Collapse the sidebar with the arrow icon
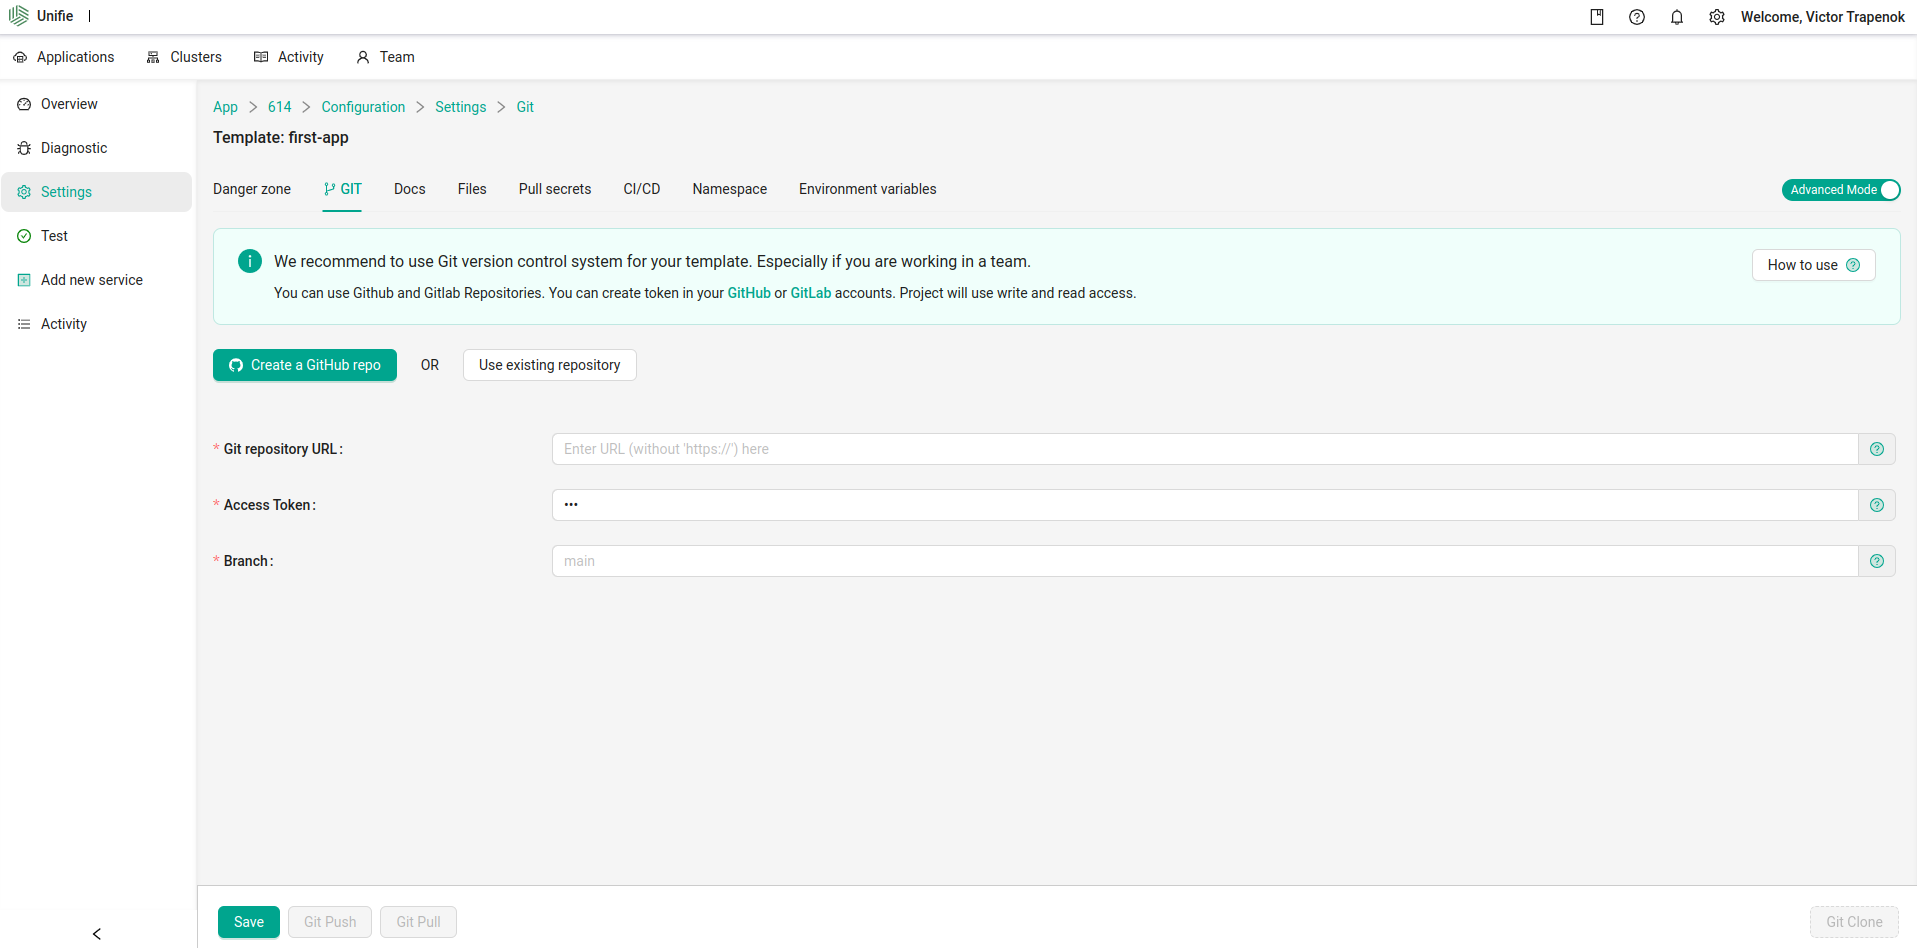Viewport: 1917px width, 948px height. click(x=97, y=934)
